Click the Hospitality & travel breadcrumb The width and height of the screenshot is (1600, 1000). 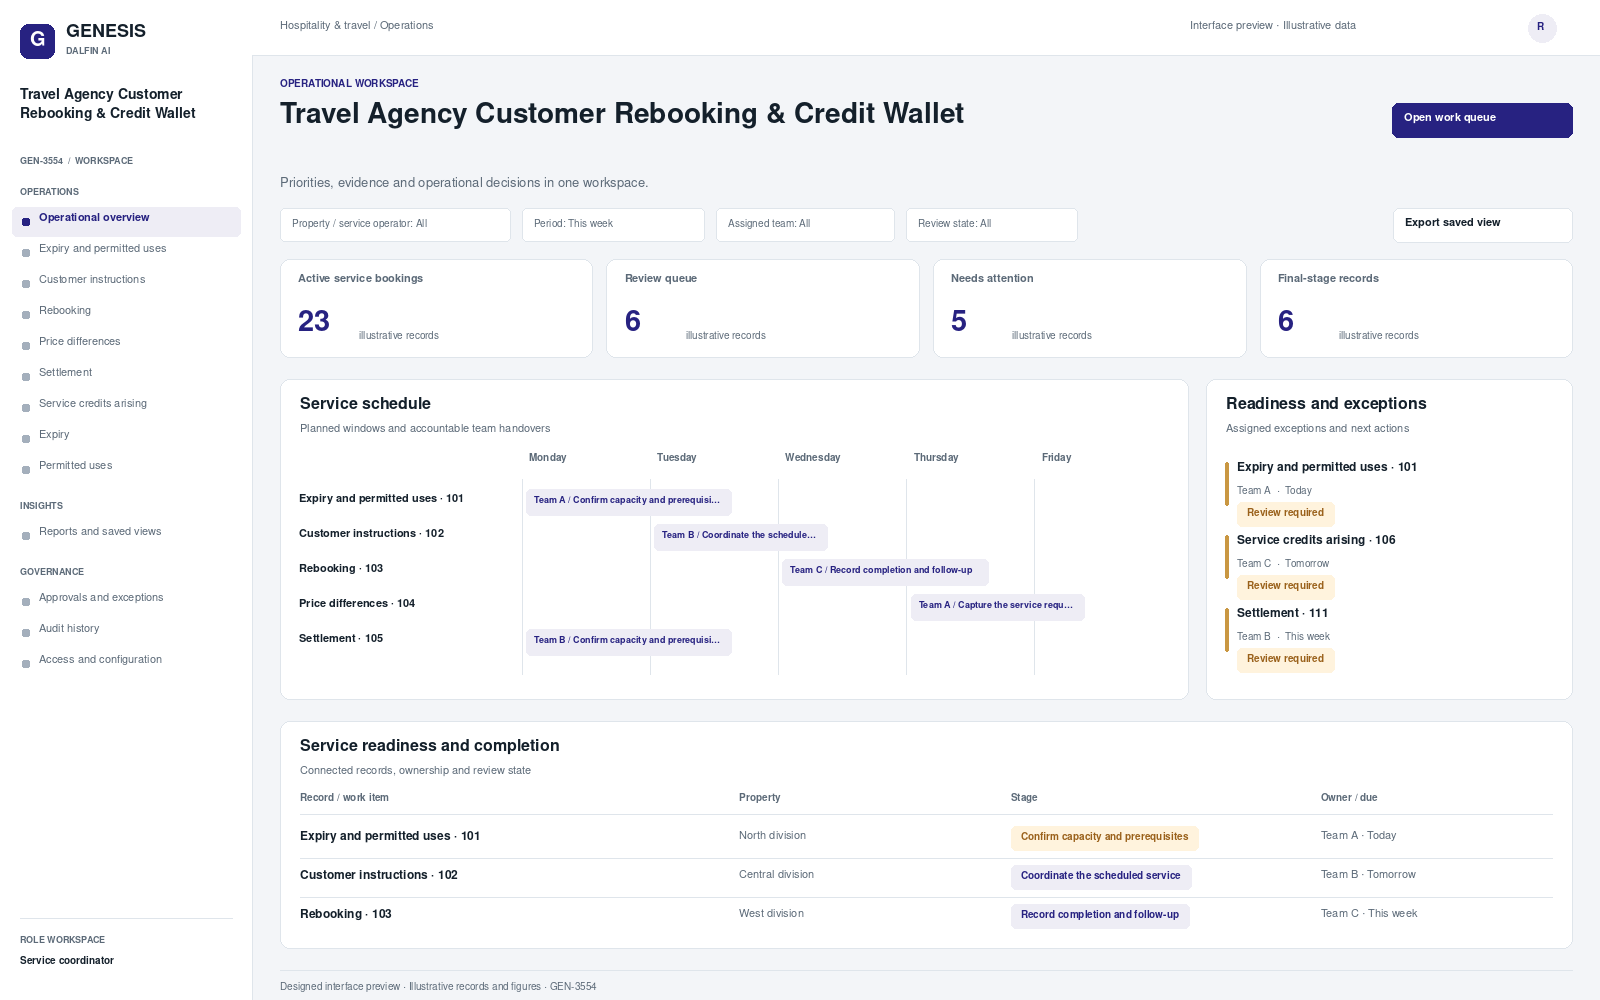coord(325,26)
